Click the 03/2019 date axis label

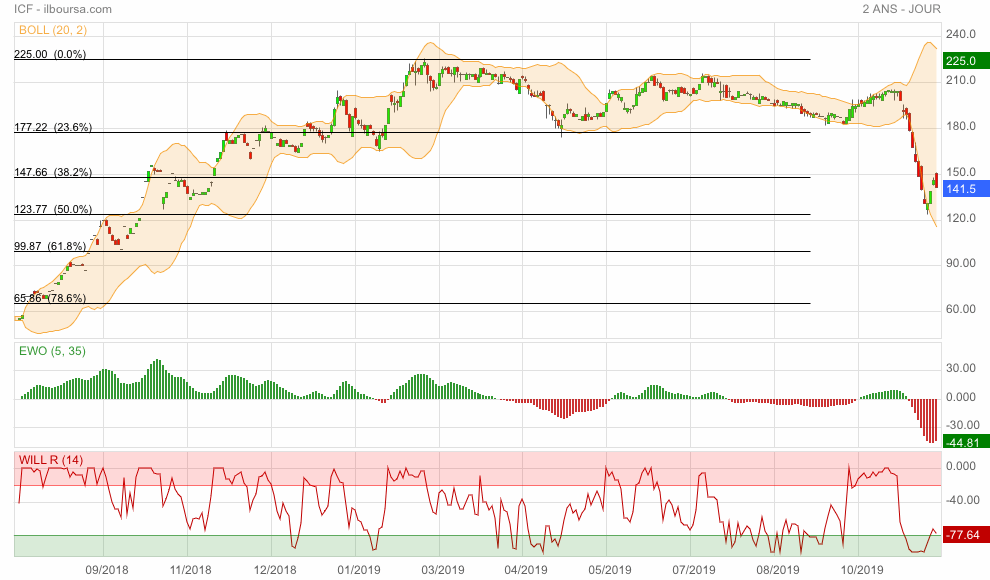point(443,570)
